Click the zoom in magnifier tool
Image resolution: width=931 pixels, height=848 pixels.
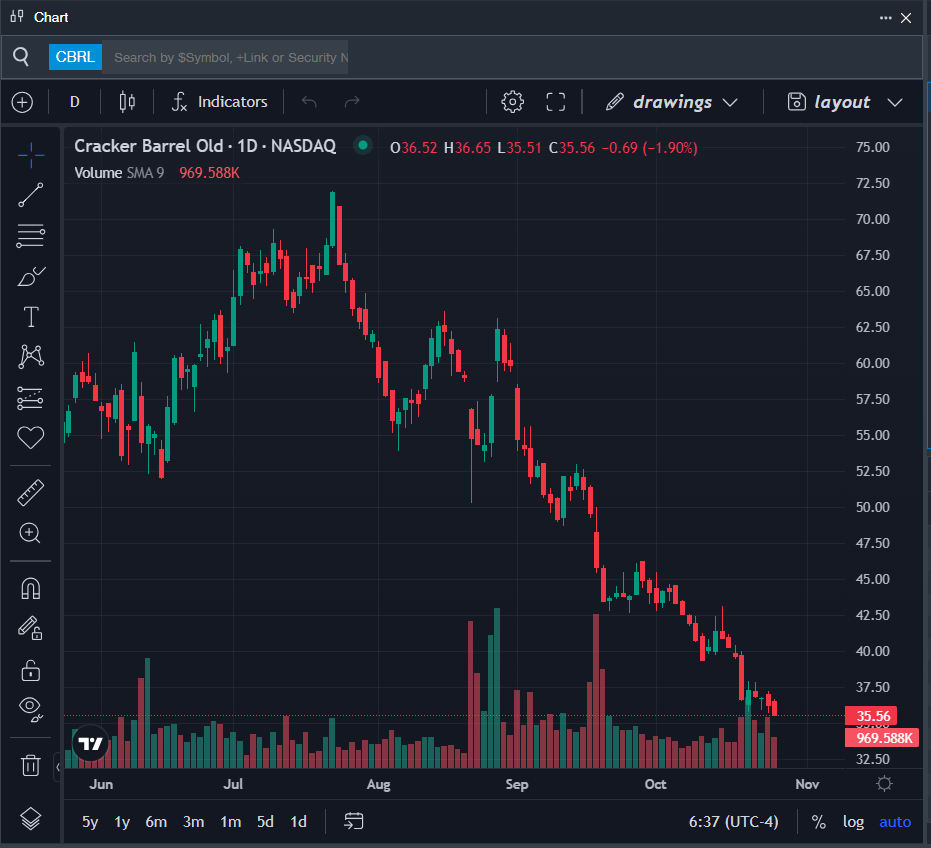(31, 533)
